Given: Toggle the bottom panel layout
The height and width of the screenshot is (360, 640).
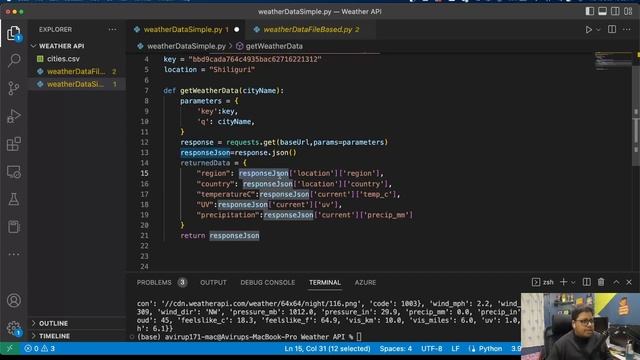Looking at the screenshot, I should 602,11.
